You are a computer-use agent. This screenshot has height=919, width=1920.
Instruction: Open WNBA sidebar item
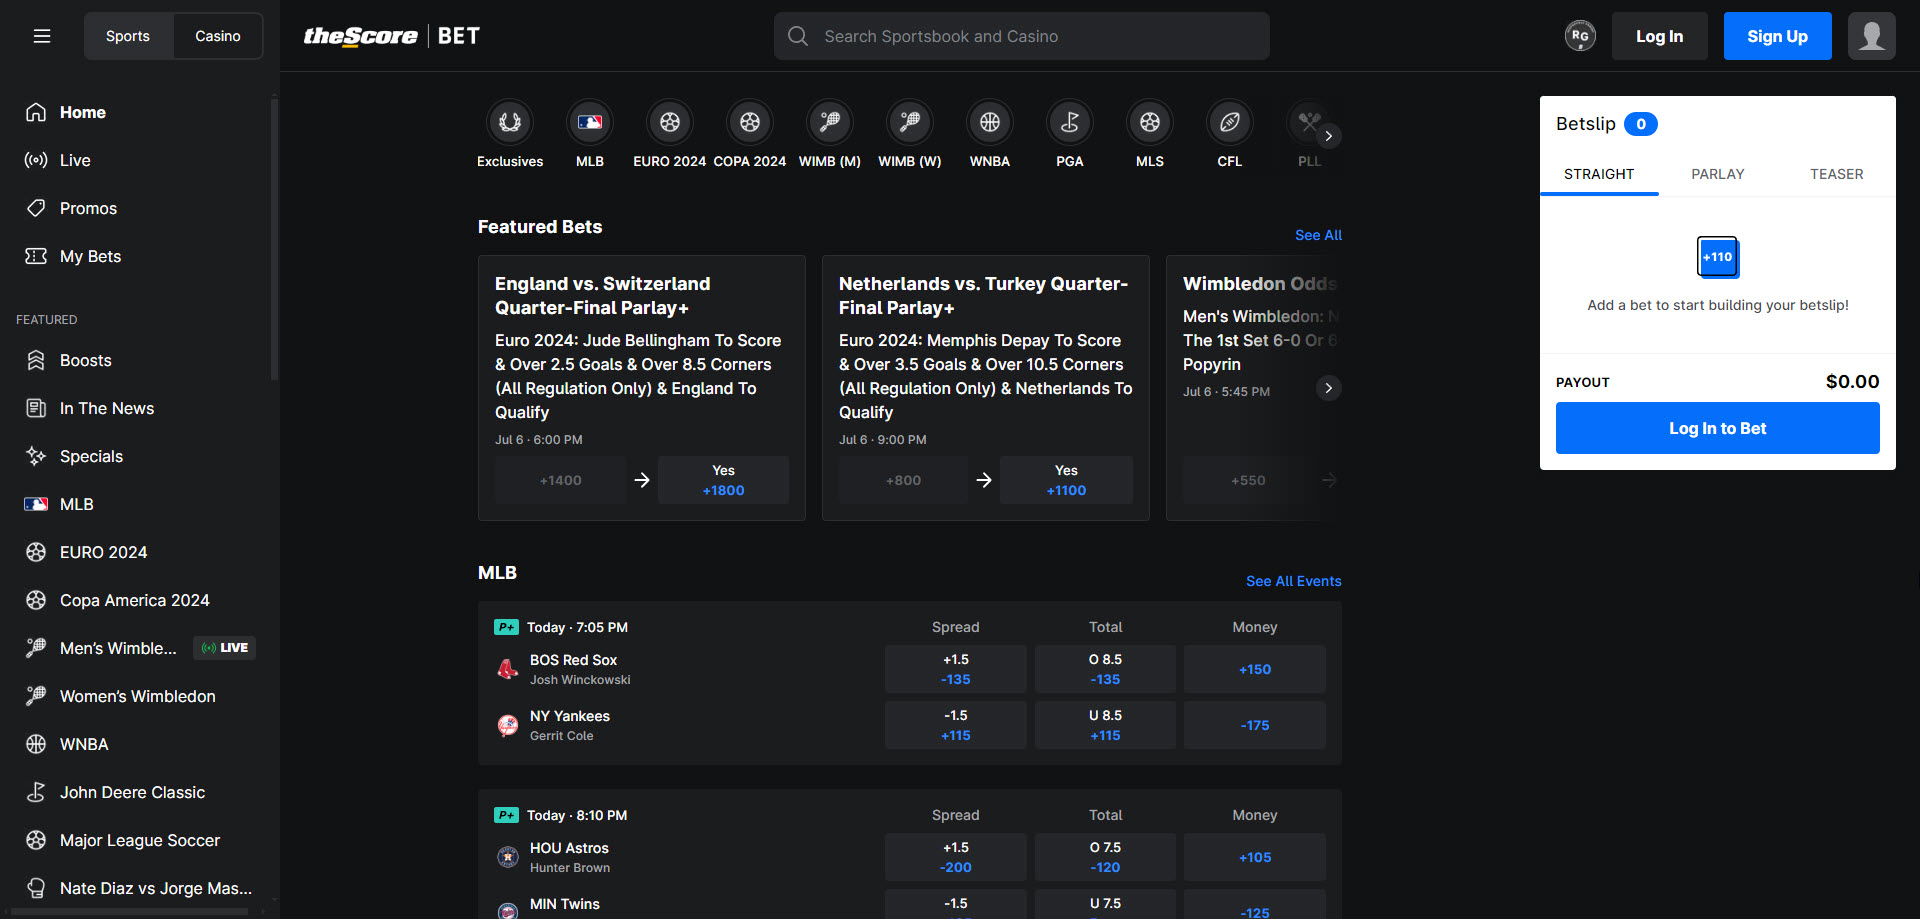[x=135, y=744]
